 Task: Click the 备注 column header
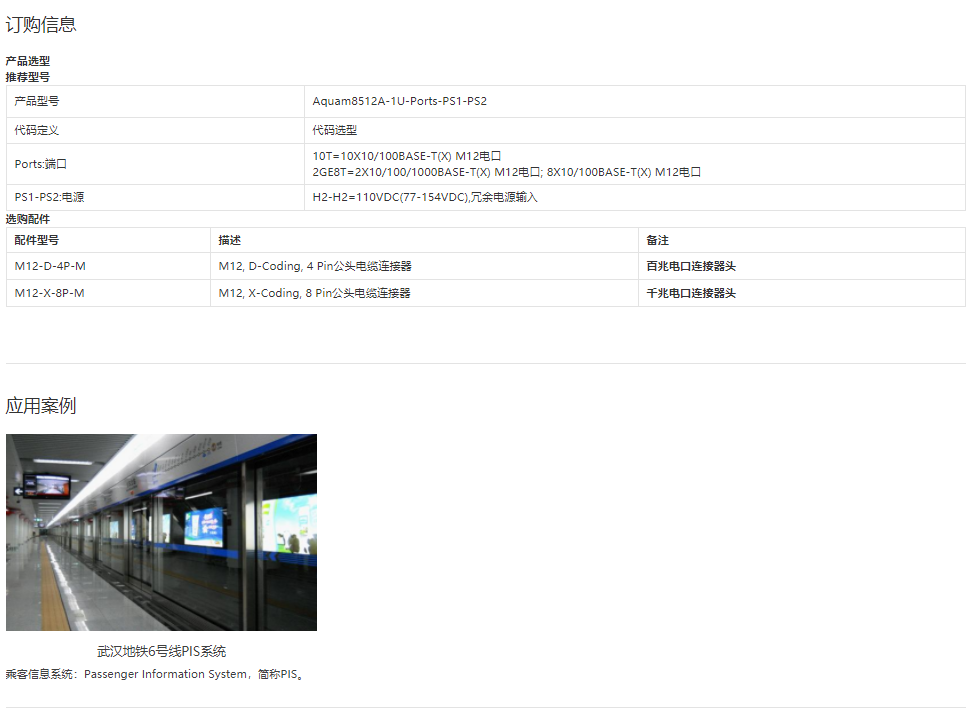[657, 240]
